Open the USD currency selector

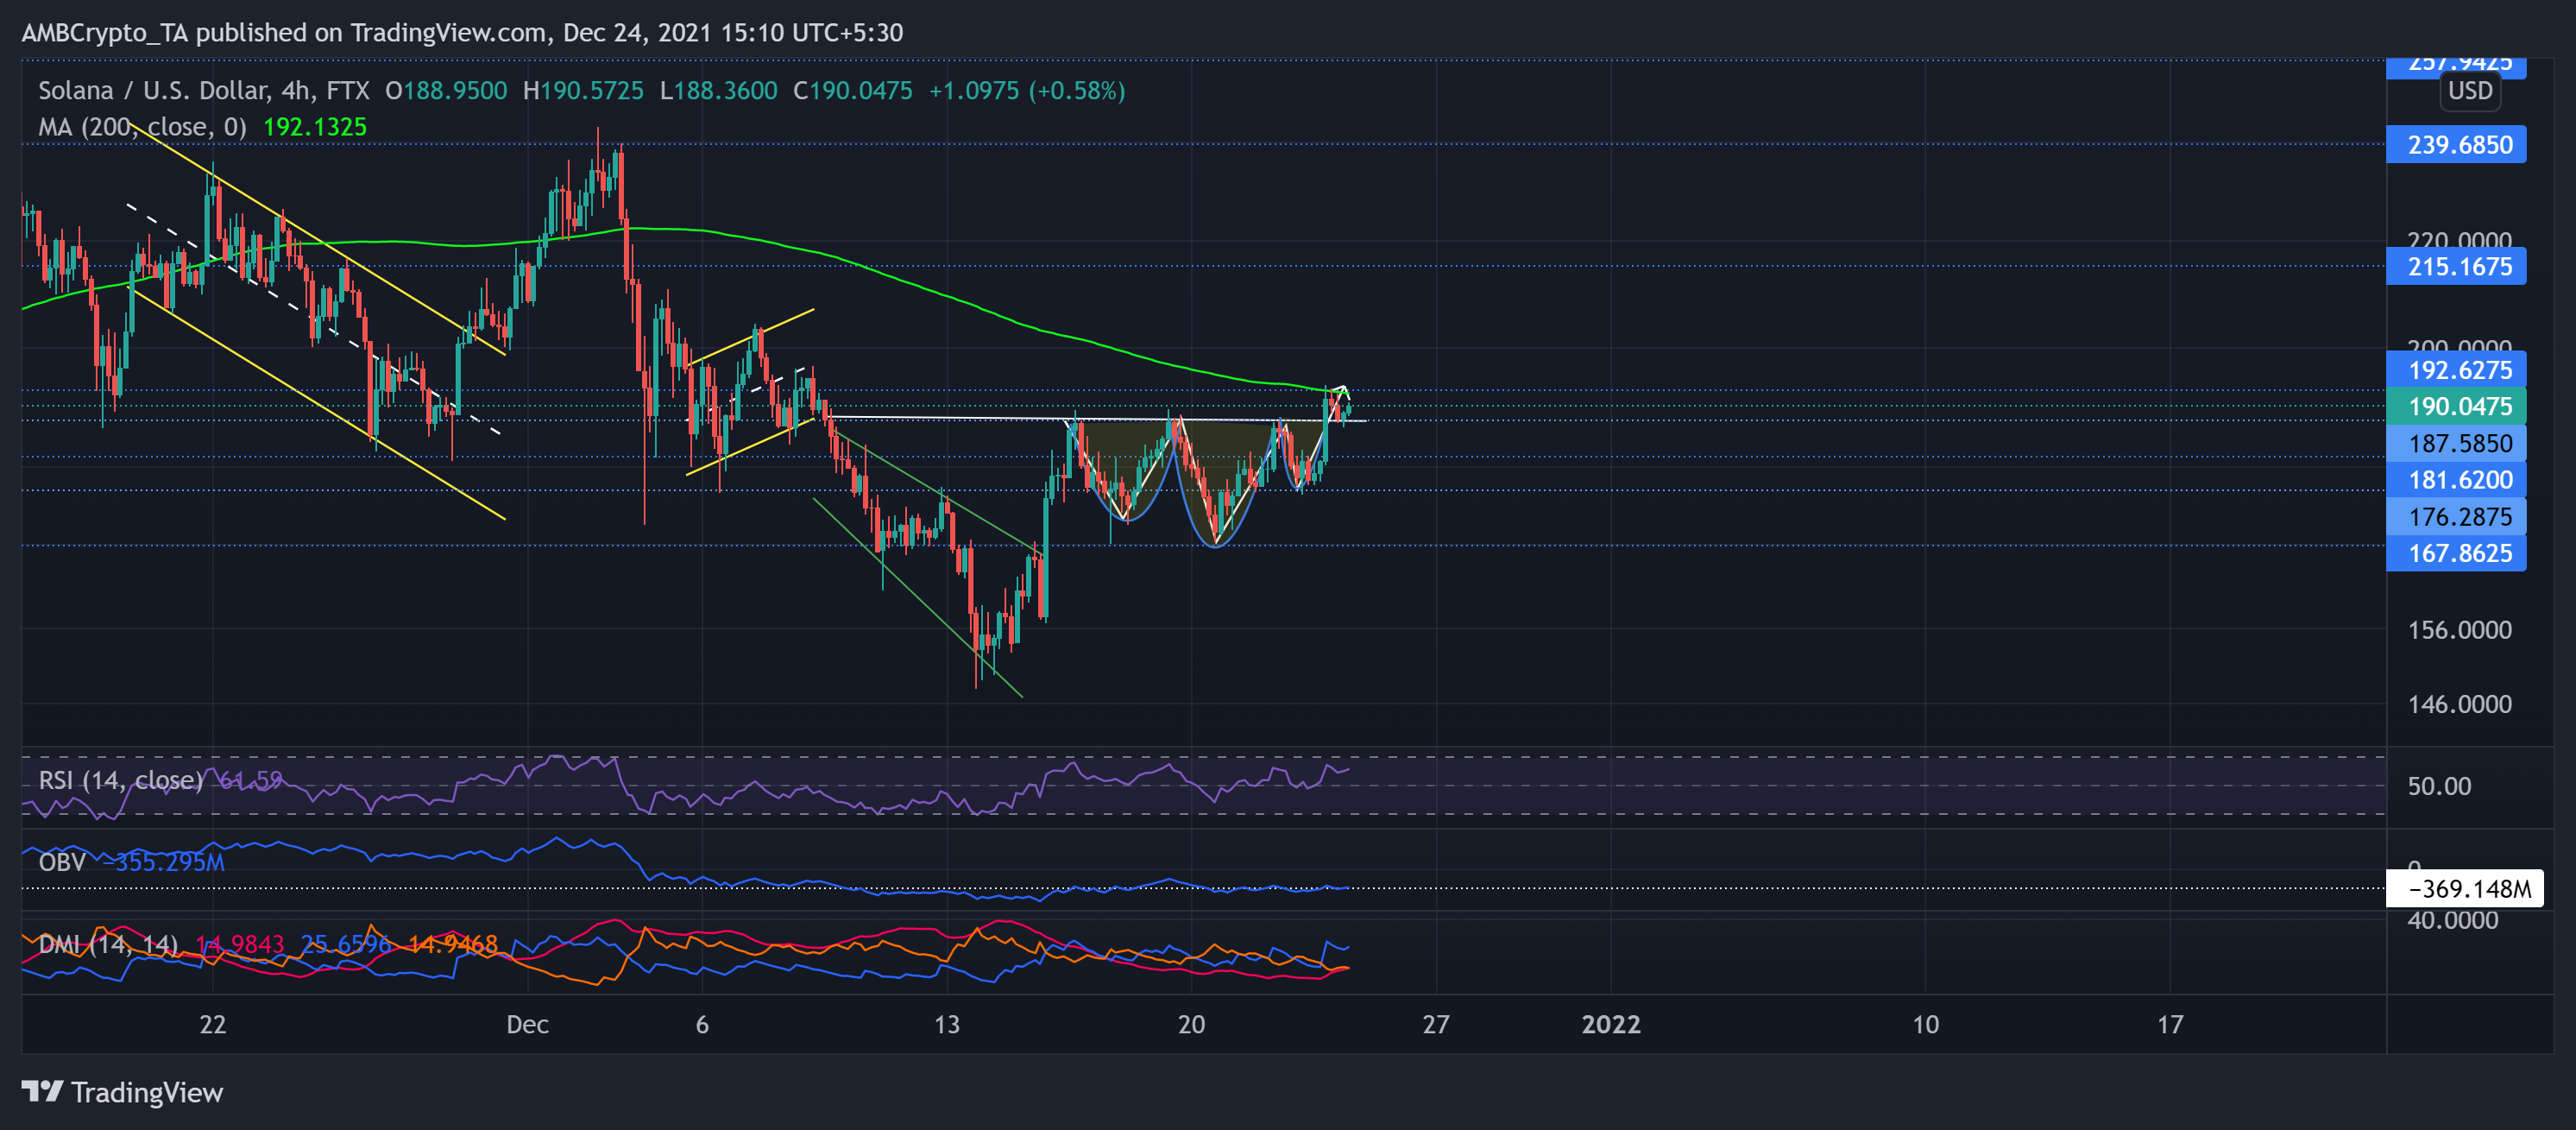click(2470, 91)
